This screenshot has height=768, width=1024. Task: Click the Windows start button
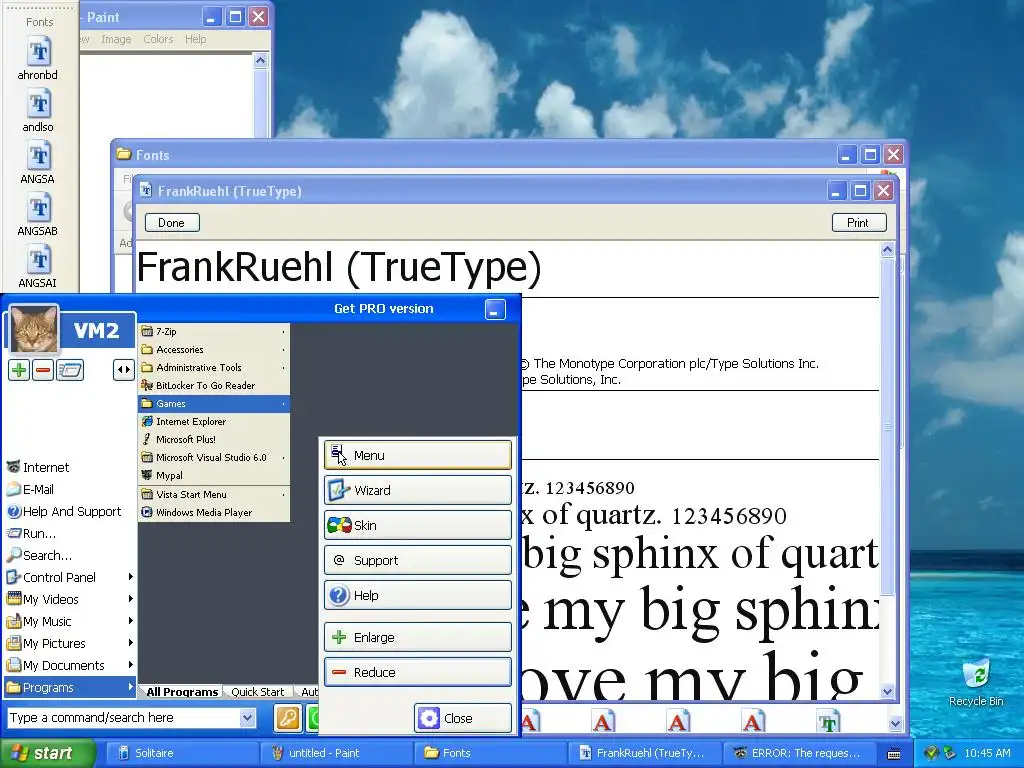tap(47, 753)
